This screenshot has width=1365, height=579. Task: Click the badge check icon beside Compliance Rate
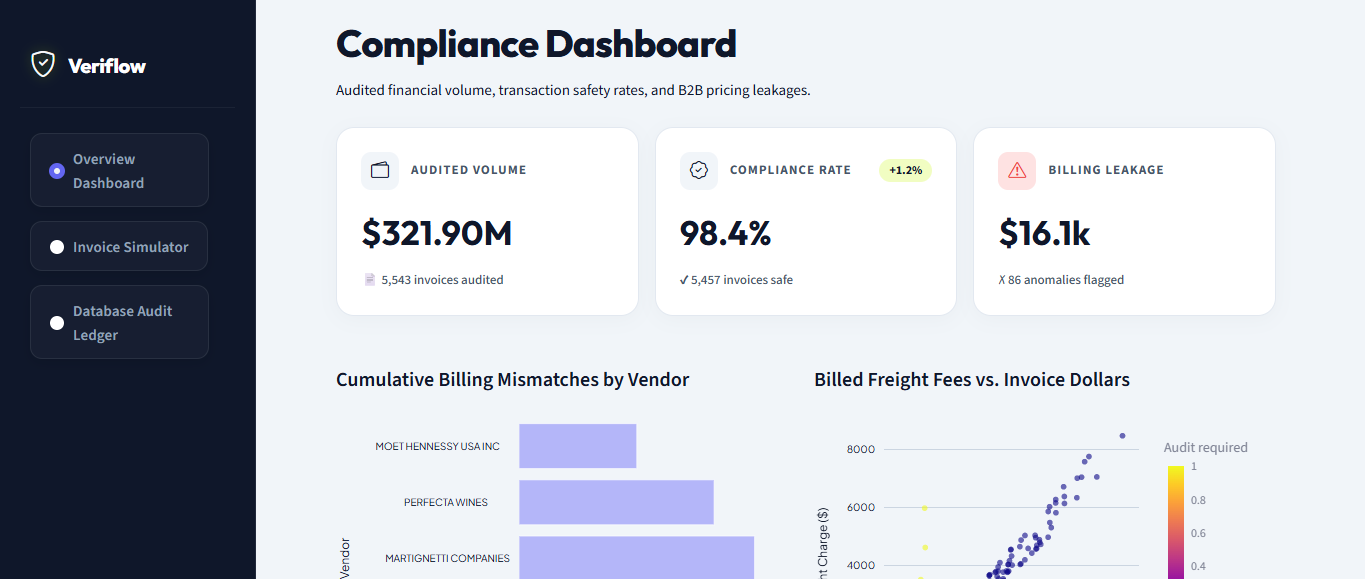click(x=699, y=170)
